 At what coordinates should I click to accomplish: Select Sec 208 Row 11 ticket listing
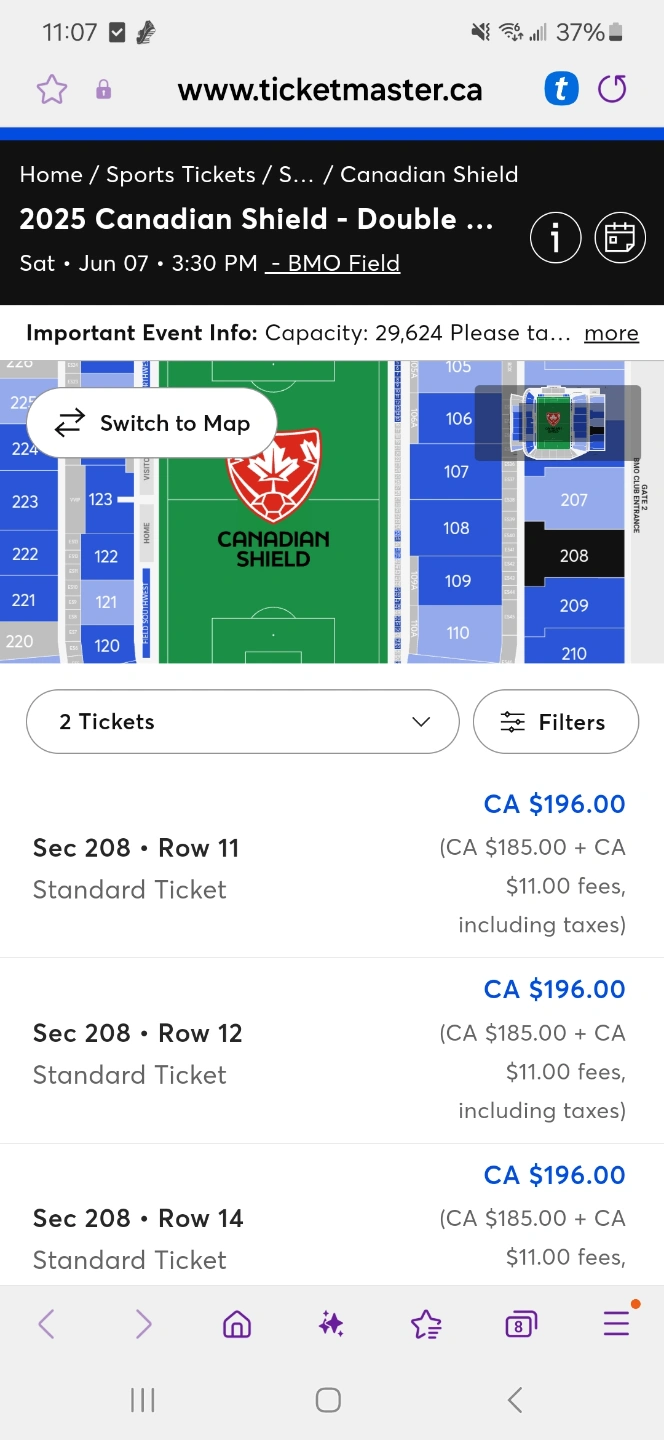332,866
